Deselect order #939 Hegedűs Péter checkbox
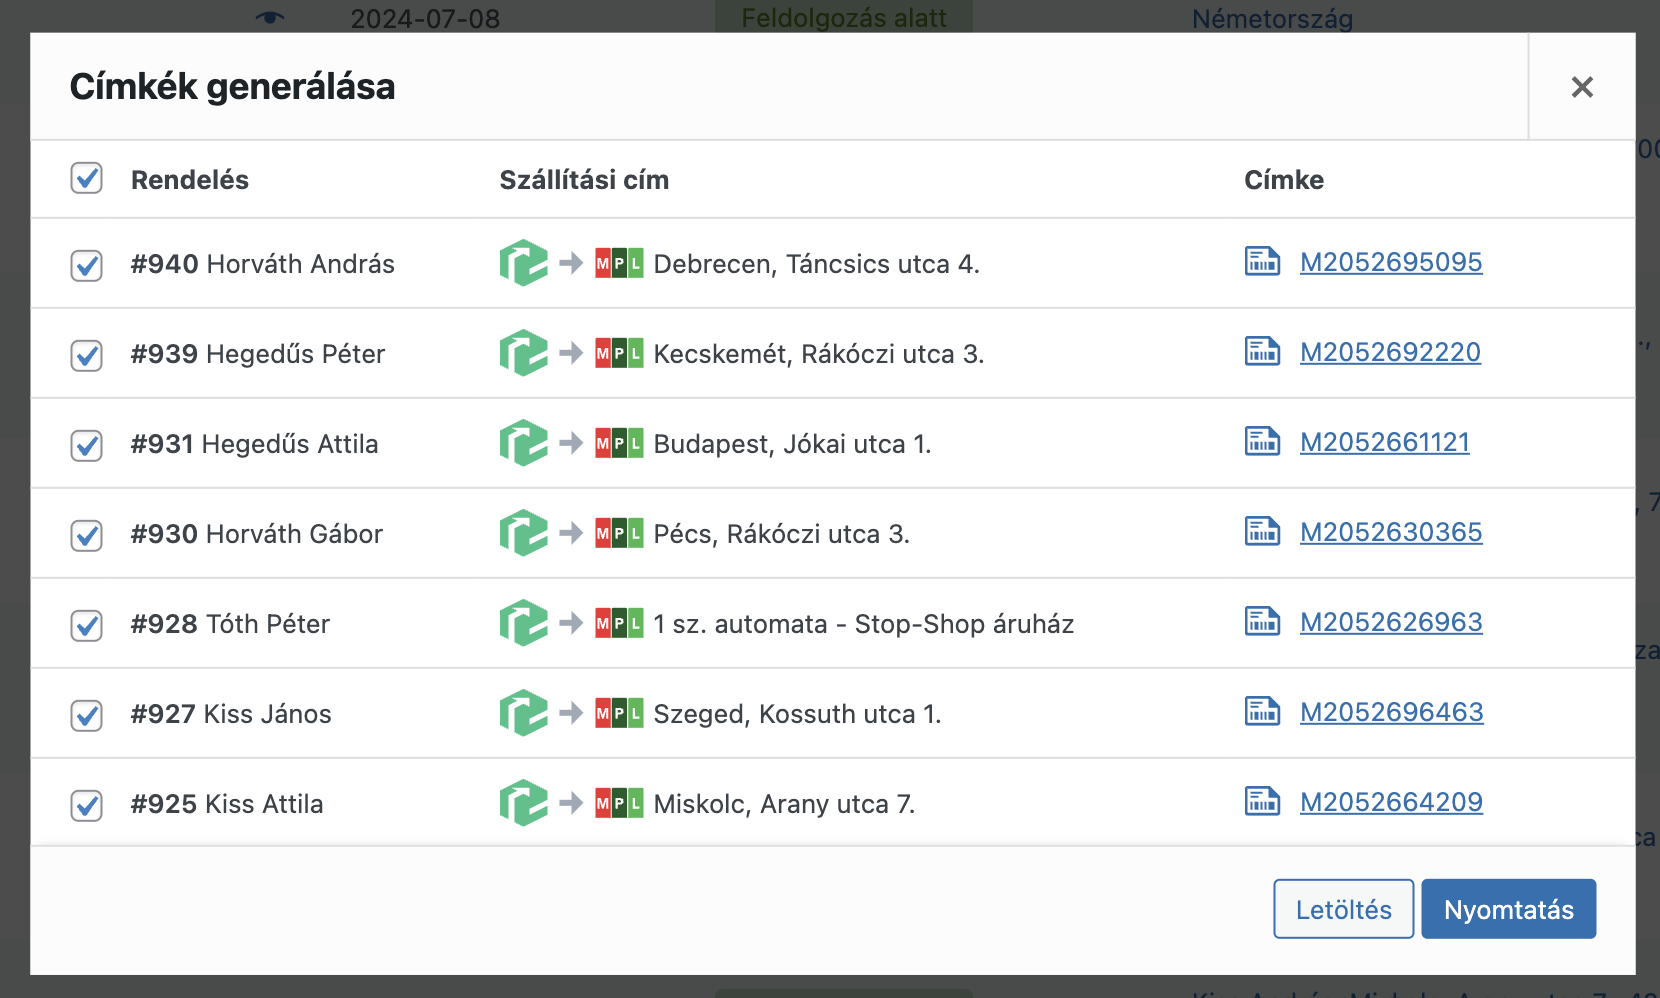This screenshot has width=1660, height=998. pyautogui.click(x=87, y=355)
